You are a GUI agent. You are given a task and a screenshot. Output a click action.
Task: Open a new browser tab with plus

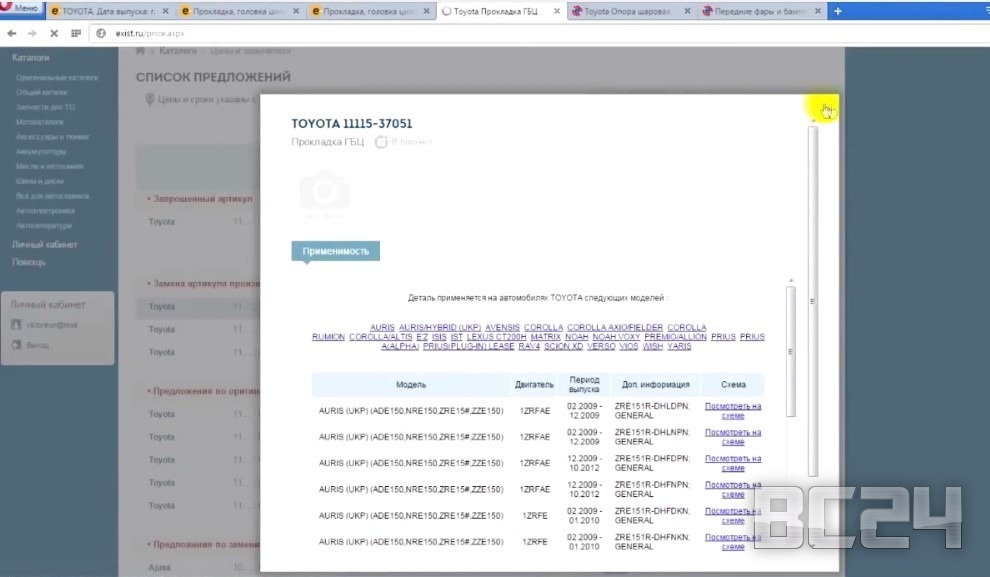coord(838,11)
